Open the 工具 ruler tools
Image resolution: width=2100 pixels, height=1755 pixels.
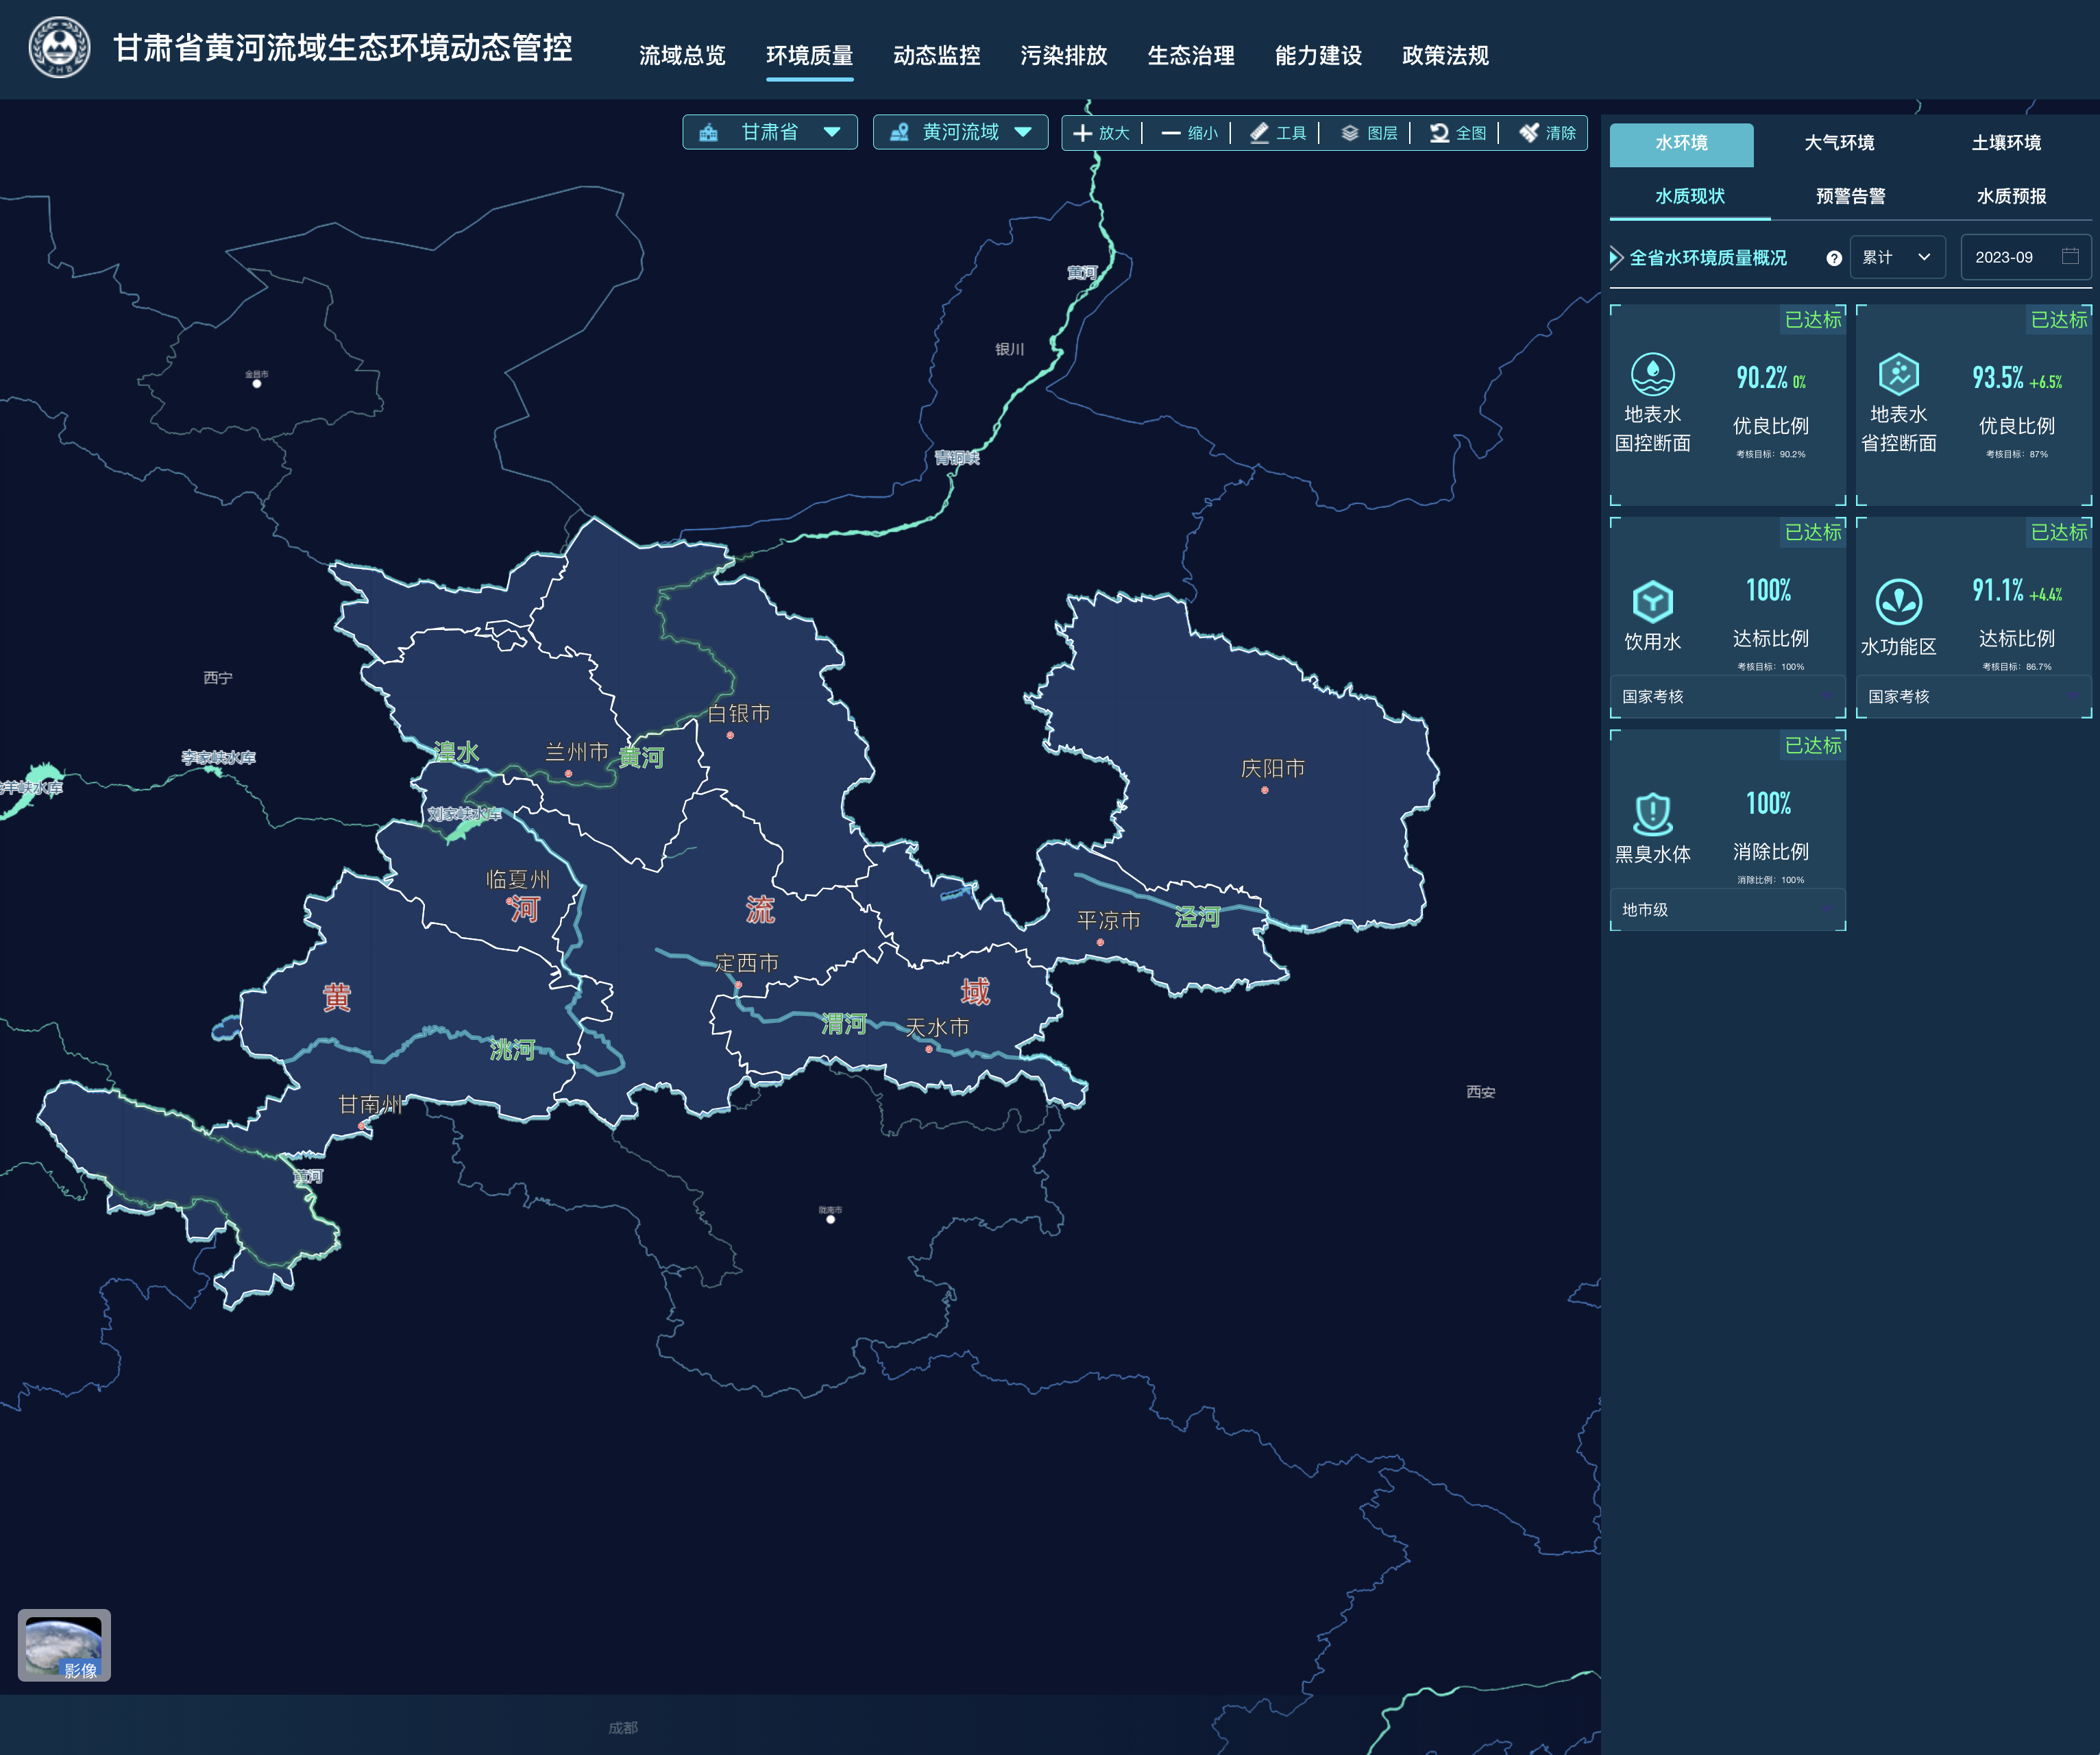click(x=1278, y=132)
